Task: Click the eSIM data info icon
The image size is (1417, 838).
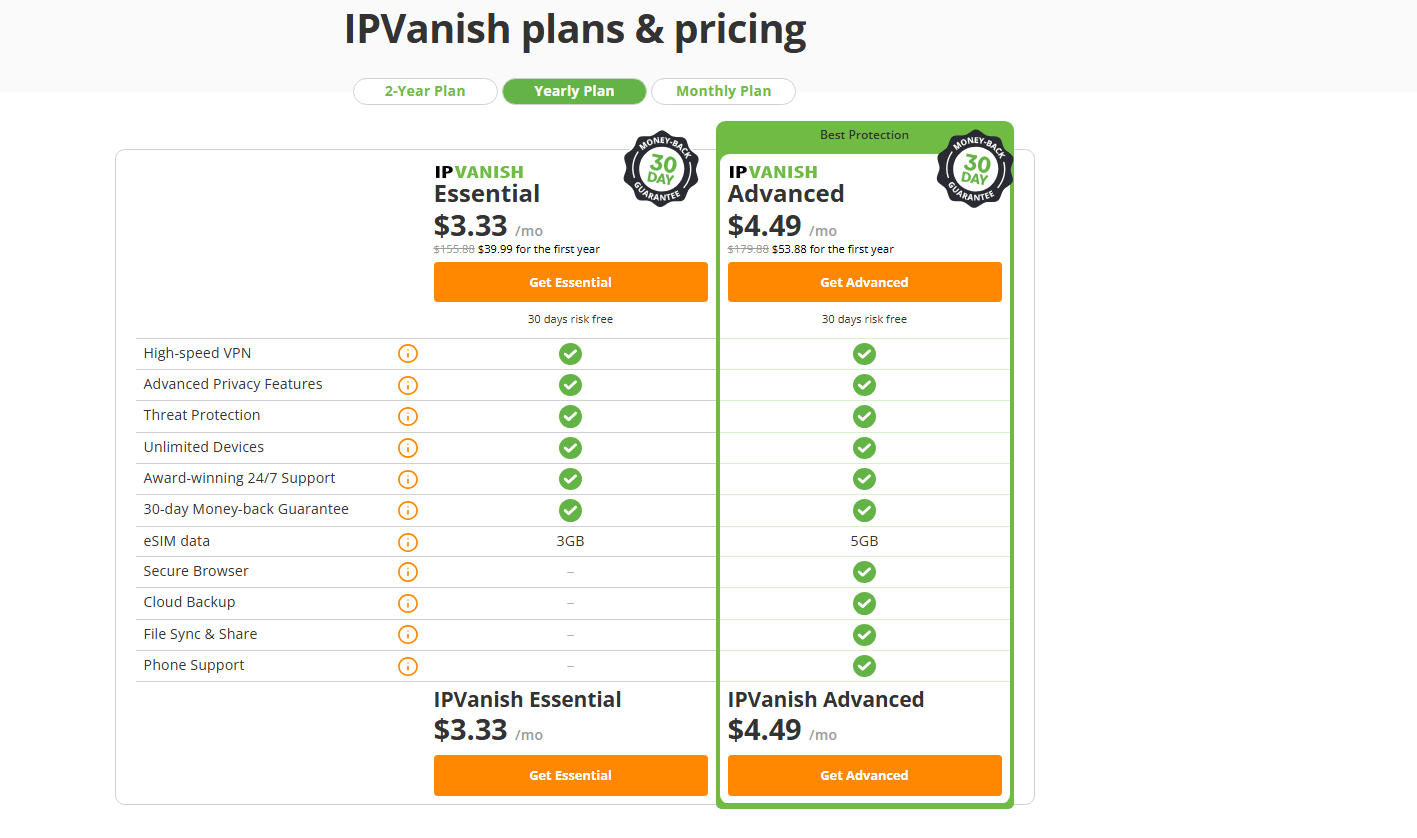Action: tap(408, 542)
